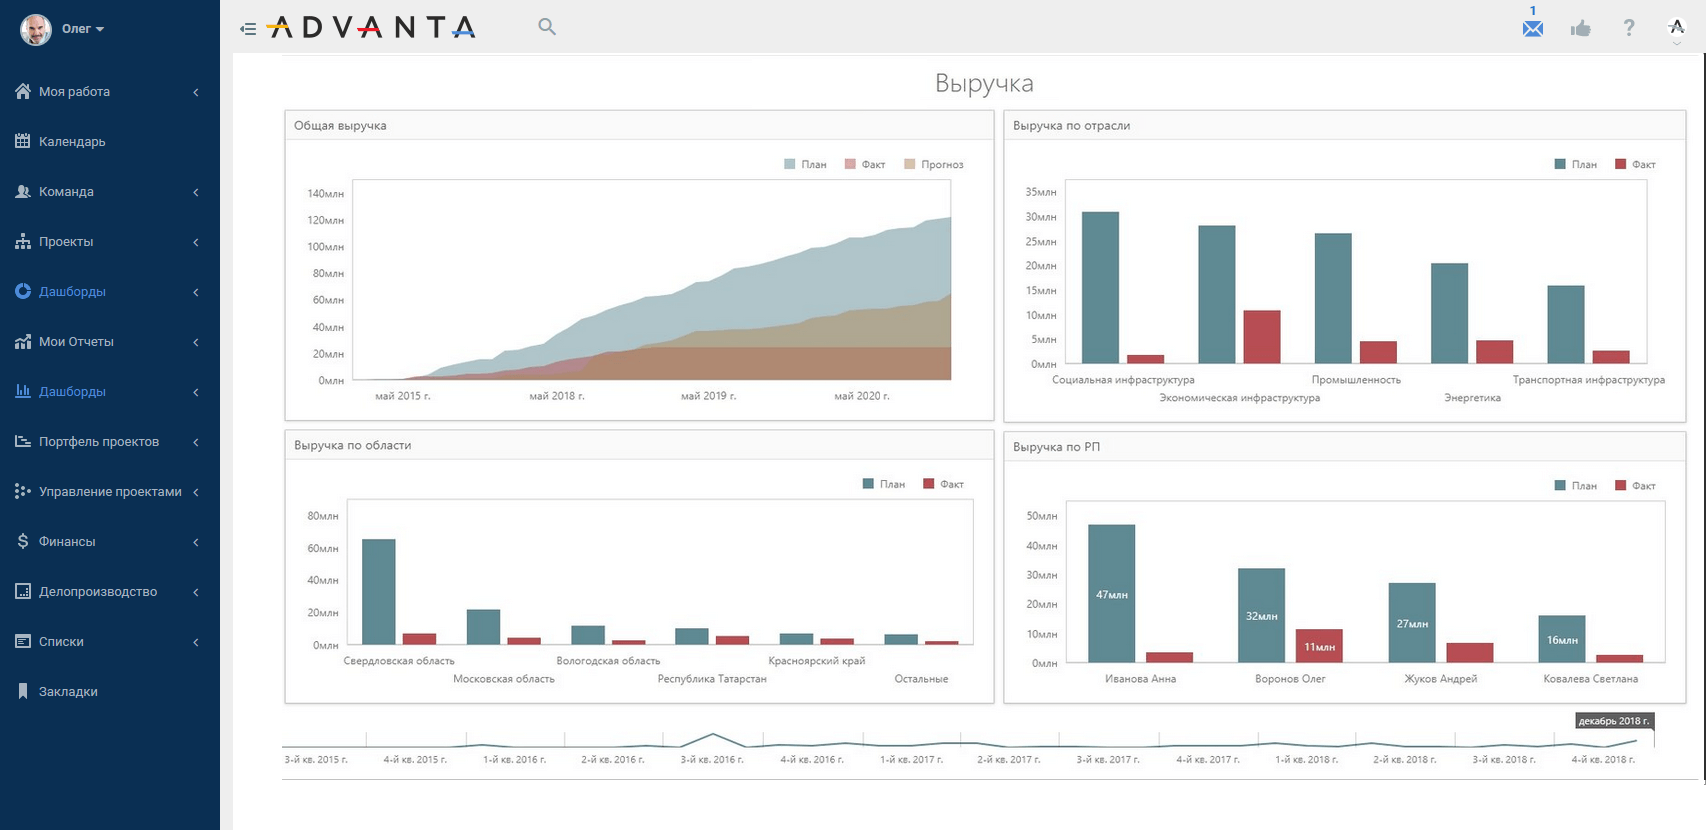1706x830 pixels.
Task: Click 3-й кв. 2016 г. peak on timeline
Action: click(712, 737)
